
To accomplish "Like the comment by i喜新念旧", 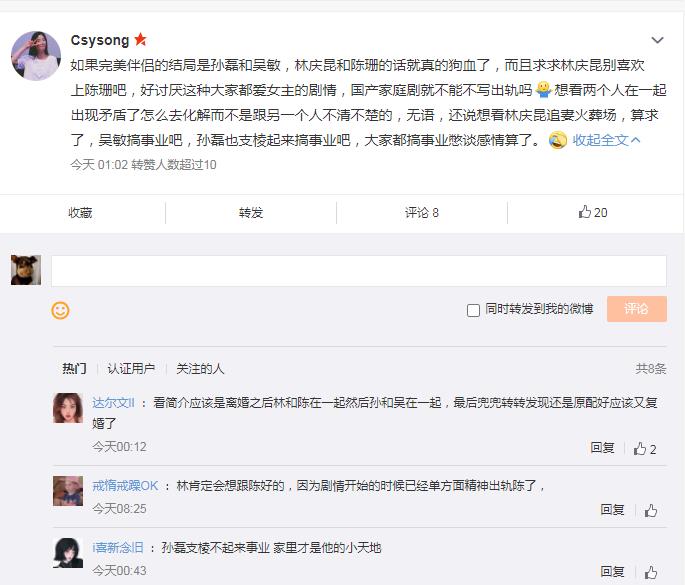I will (x=651, y=572).
